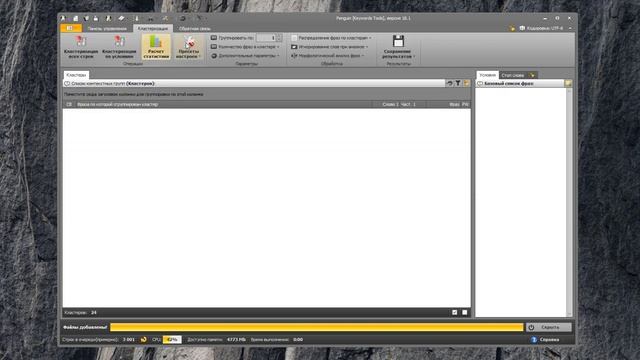
Task: Open Сохранение результатов with floppy icon
Action: click(x=398, y=47)
